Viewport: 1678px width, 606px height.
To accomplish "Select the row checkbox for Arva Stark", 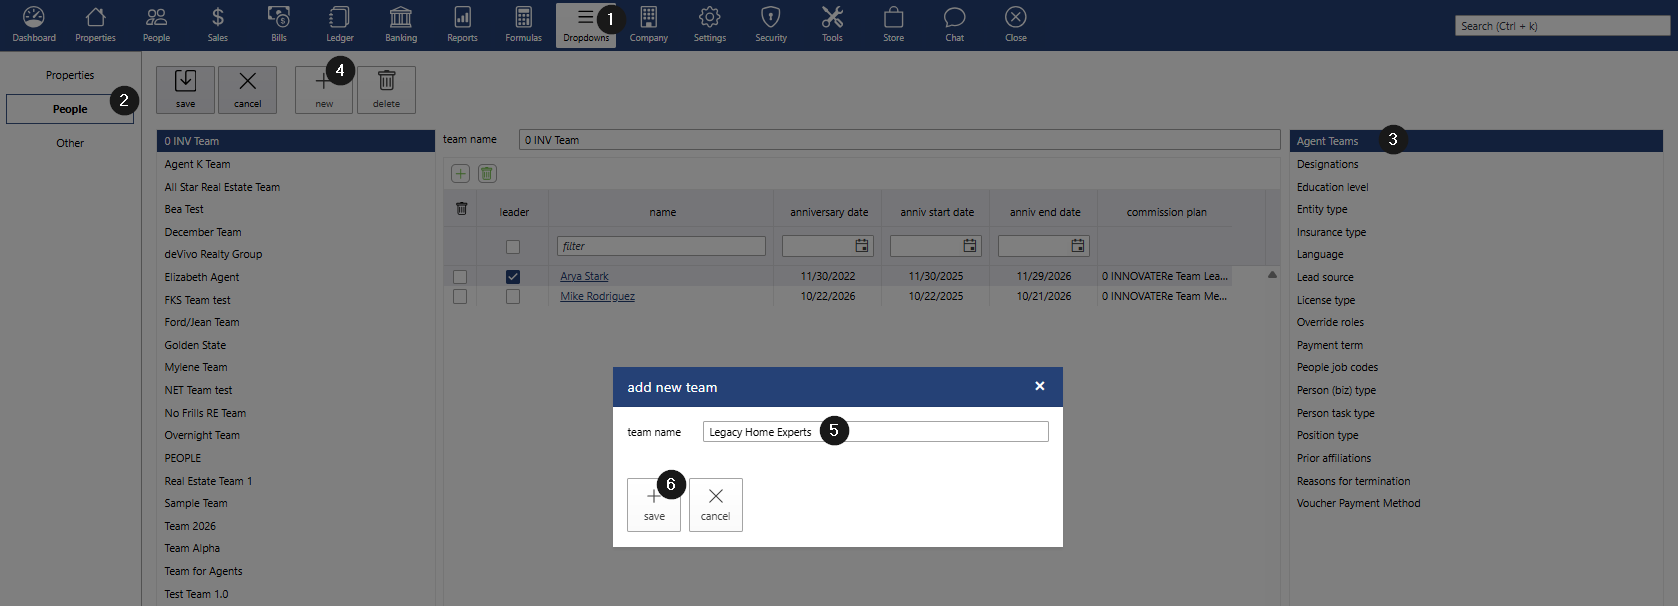I will coord(460,277).
